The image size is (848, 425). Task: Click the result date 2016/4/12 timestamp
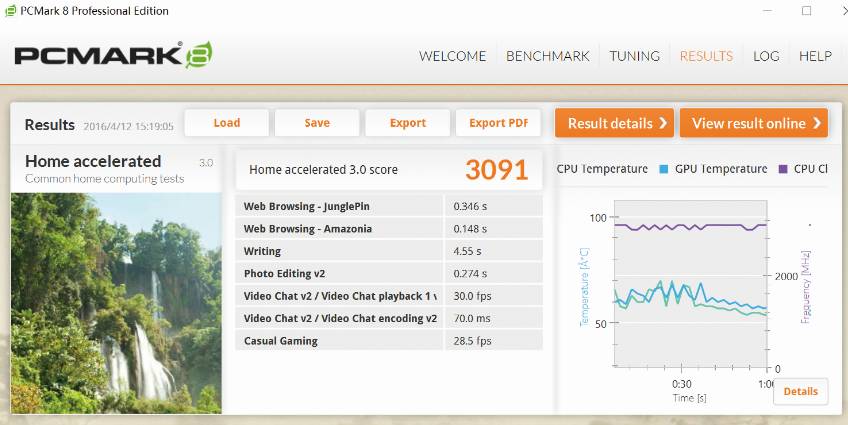(x=128, y=127)
